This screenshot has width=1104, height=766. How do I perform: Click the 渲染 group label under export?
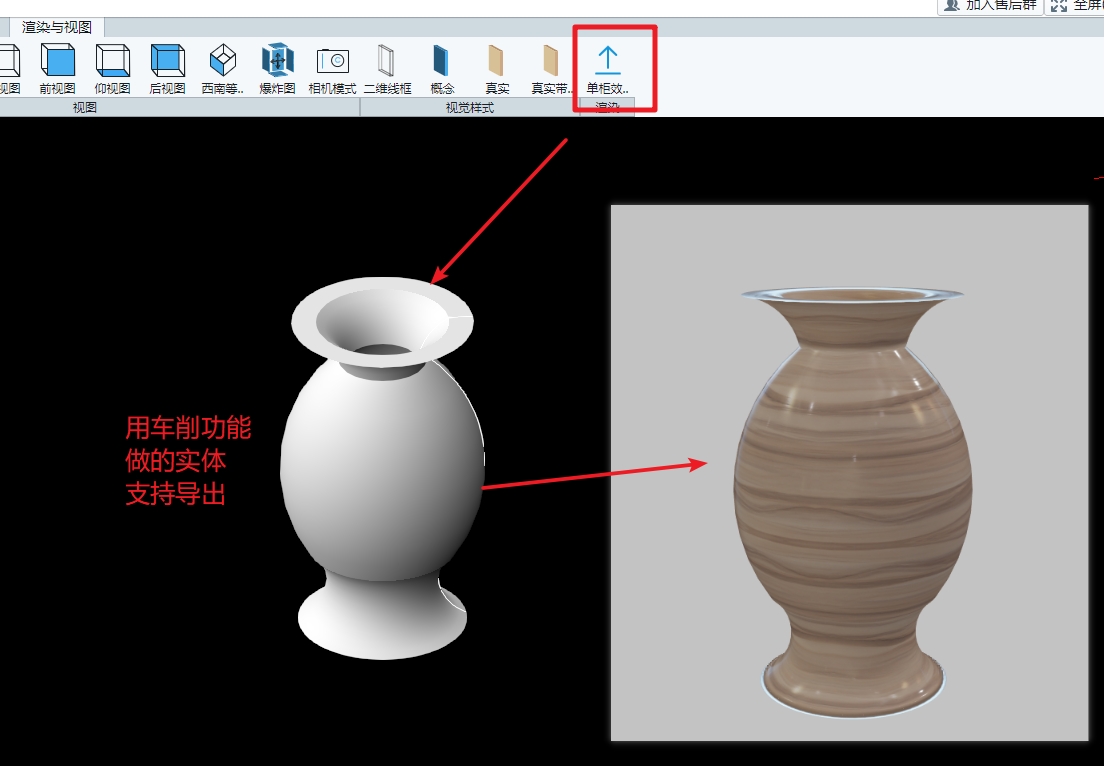tap(608, 107)
